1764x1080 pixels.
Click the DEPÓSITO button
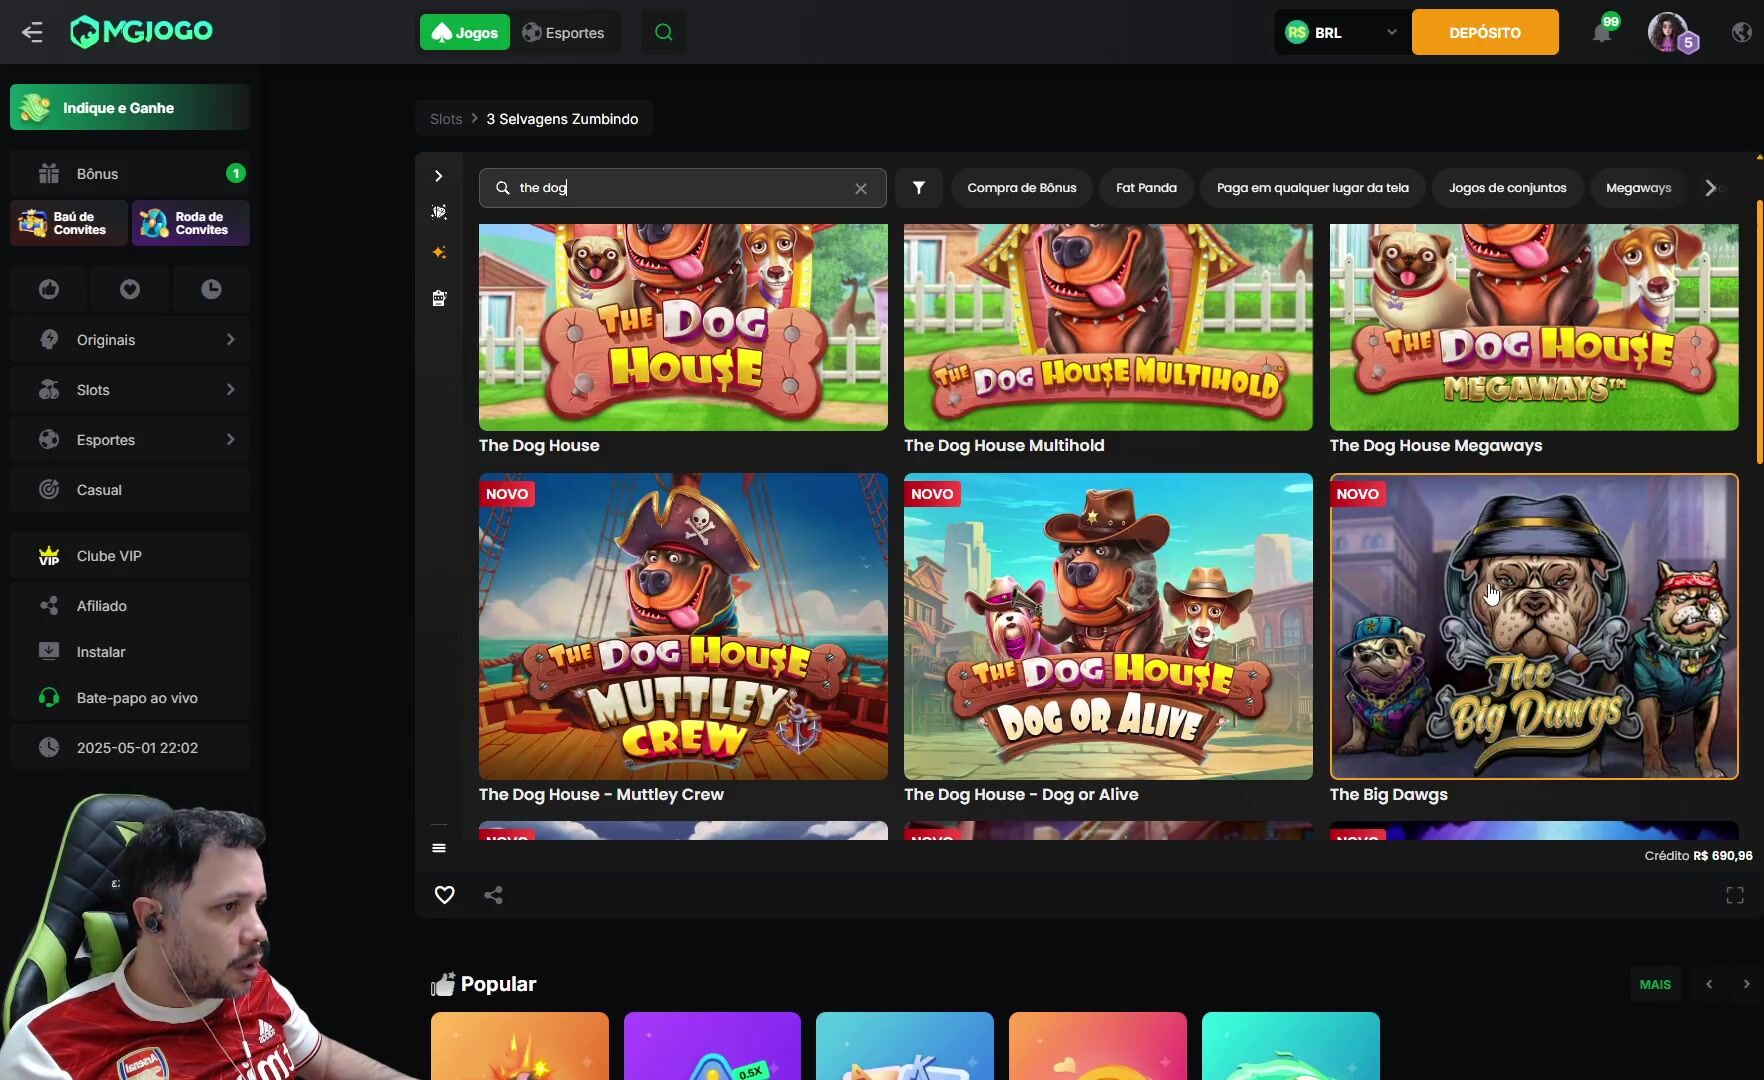coord(1485,32)
